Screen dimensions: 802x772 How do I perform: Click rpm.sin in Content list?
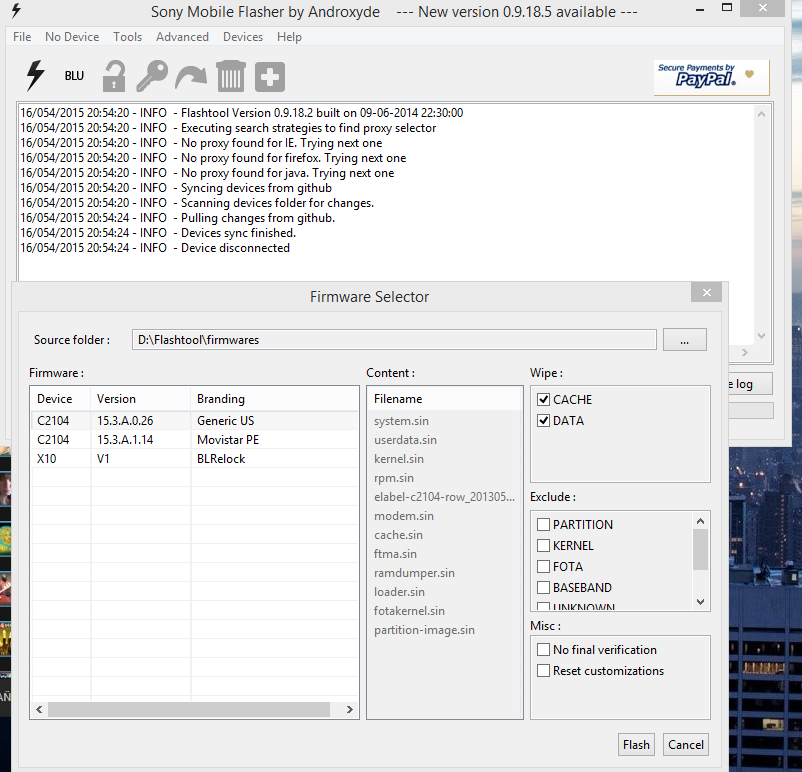pyautogui.click(x=394, y=478)
